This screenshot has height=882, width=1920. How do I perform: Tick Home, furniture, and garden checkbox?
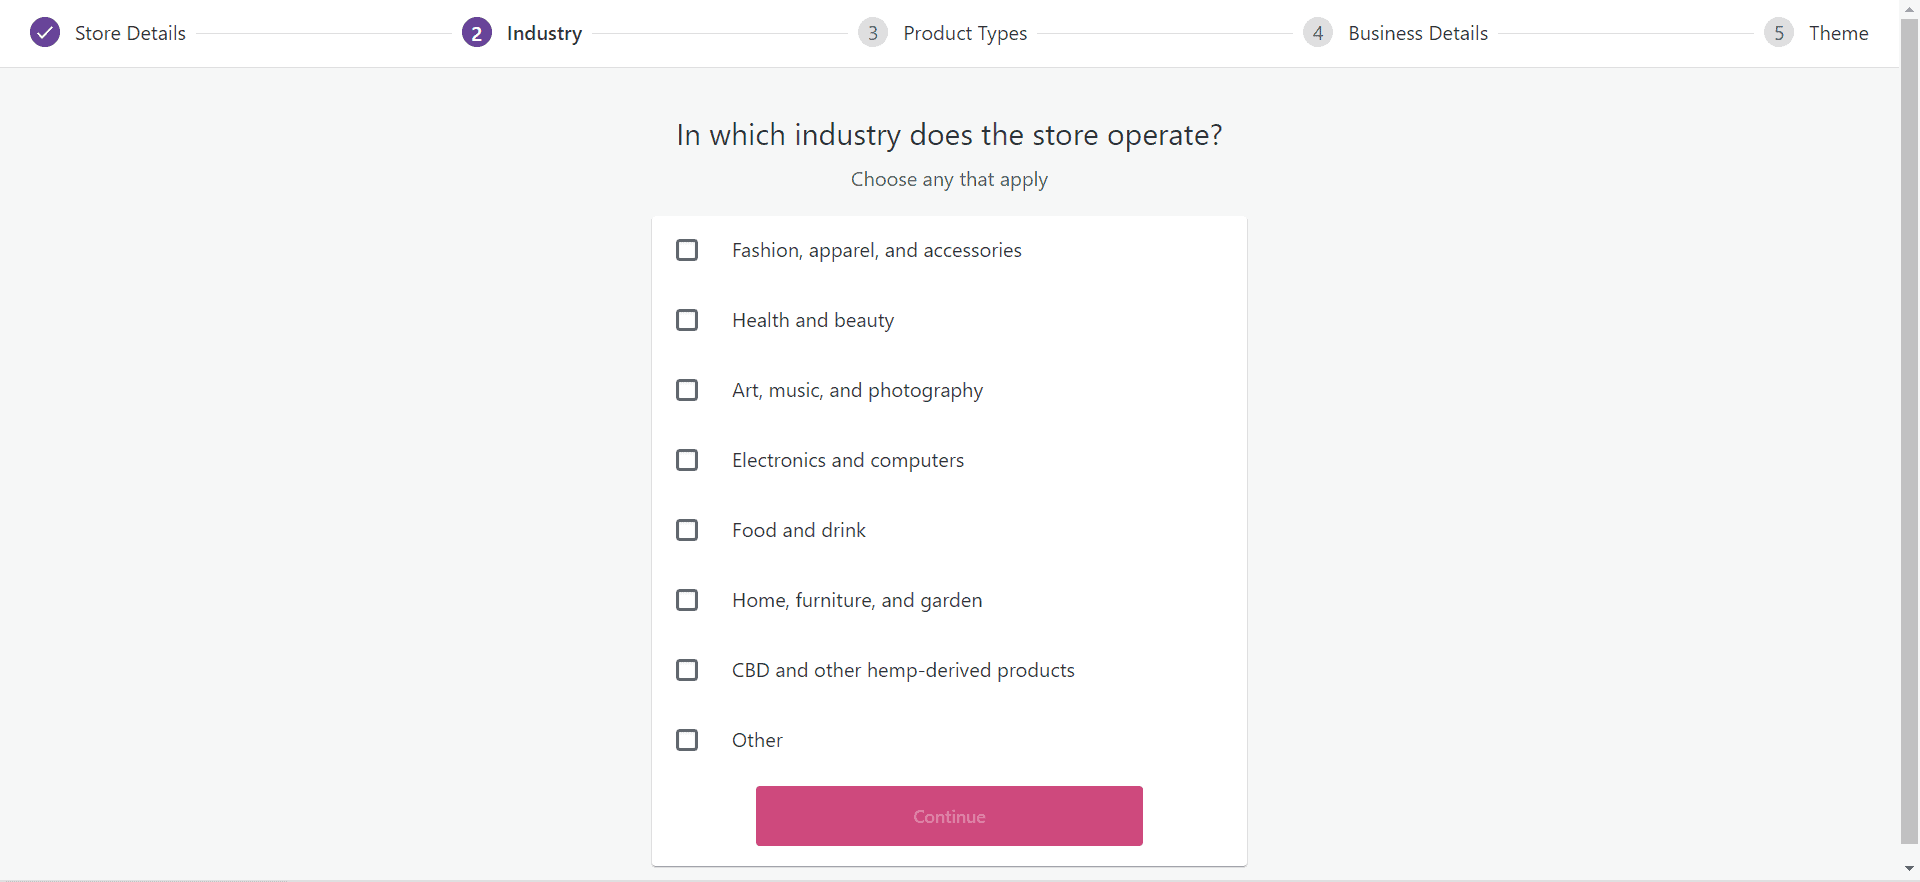coord(687,600)
